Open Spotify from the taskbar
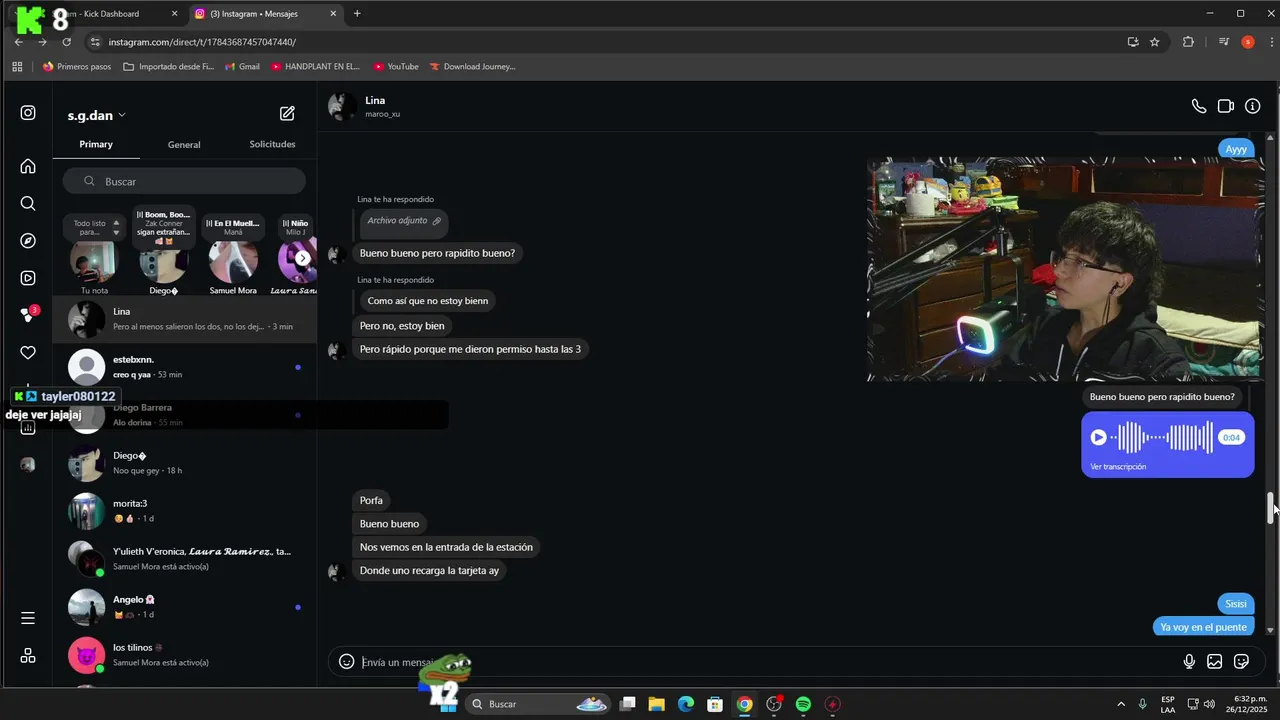1280x720 pixels. (803, 704)
